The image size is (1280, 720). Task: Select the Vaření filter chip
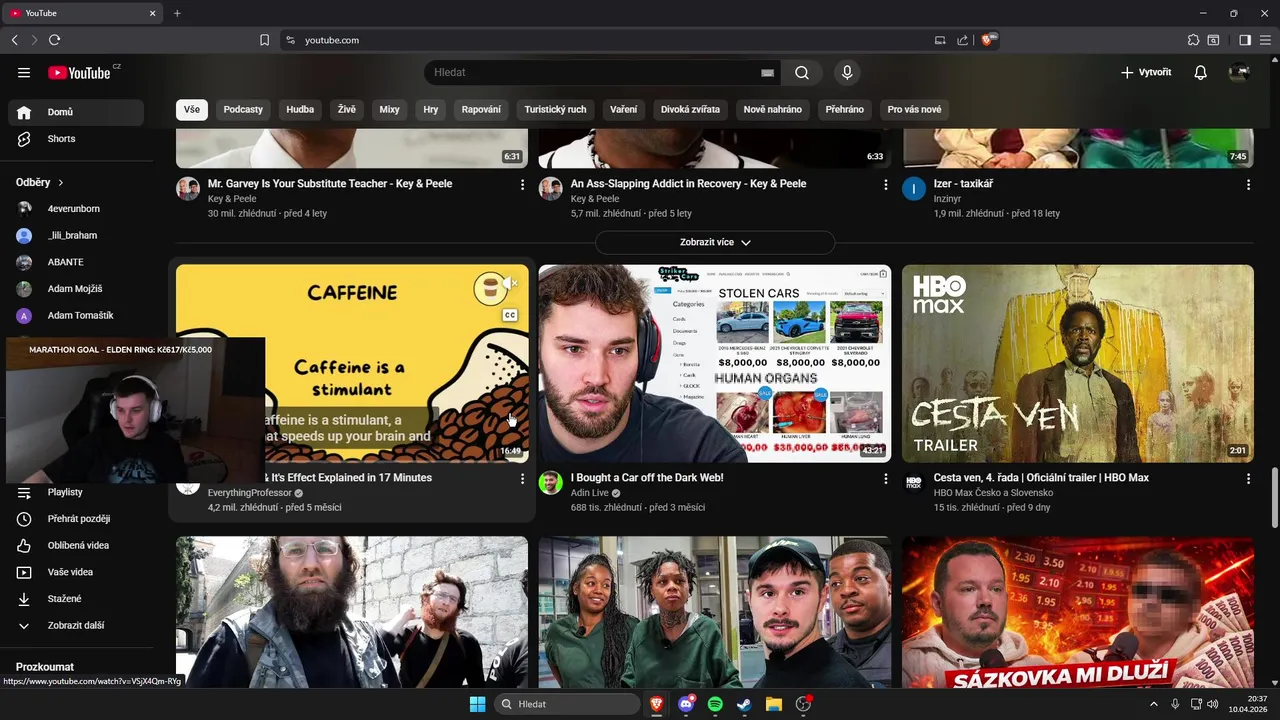(624, 109)
